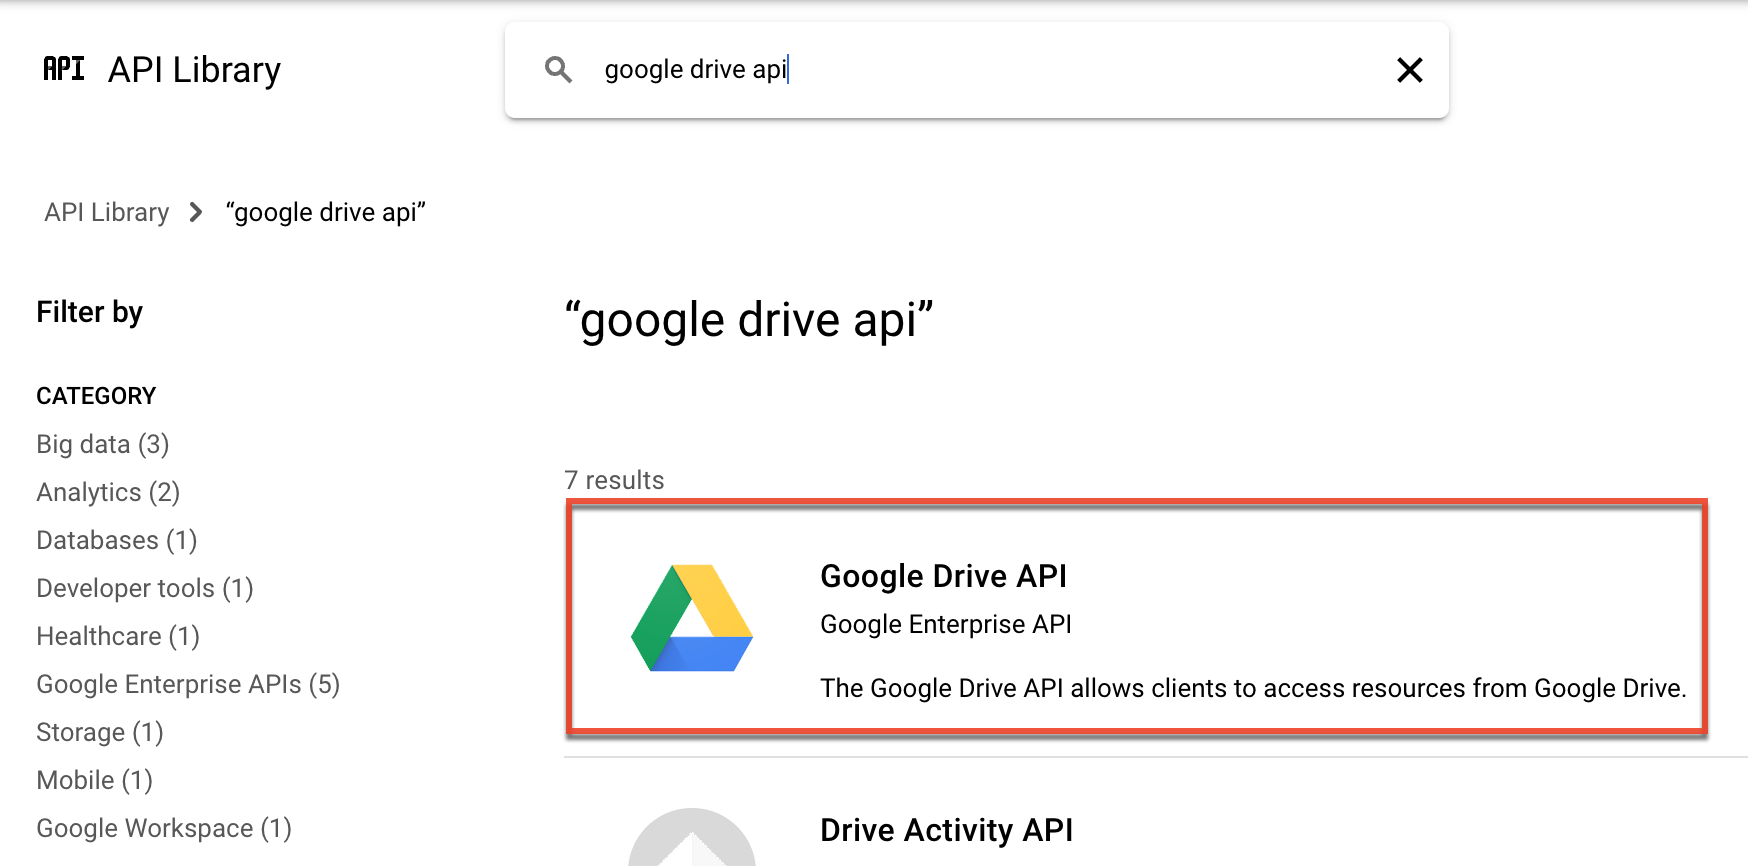
Task: Filter by Google Enterprise APIs
Action: click(x=188, y=684)
